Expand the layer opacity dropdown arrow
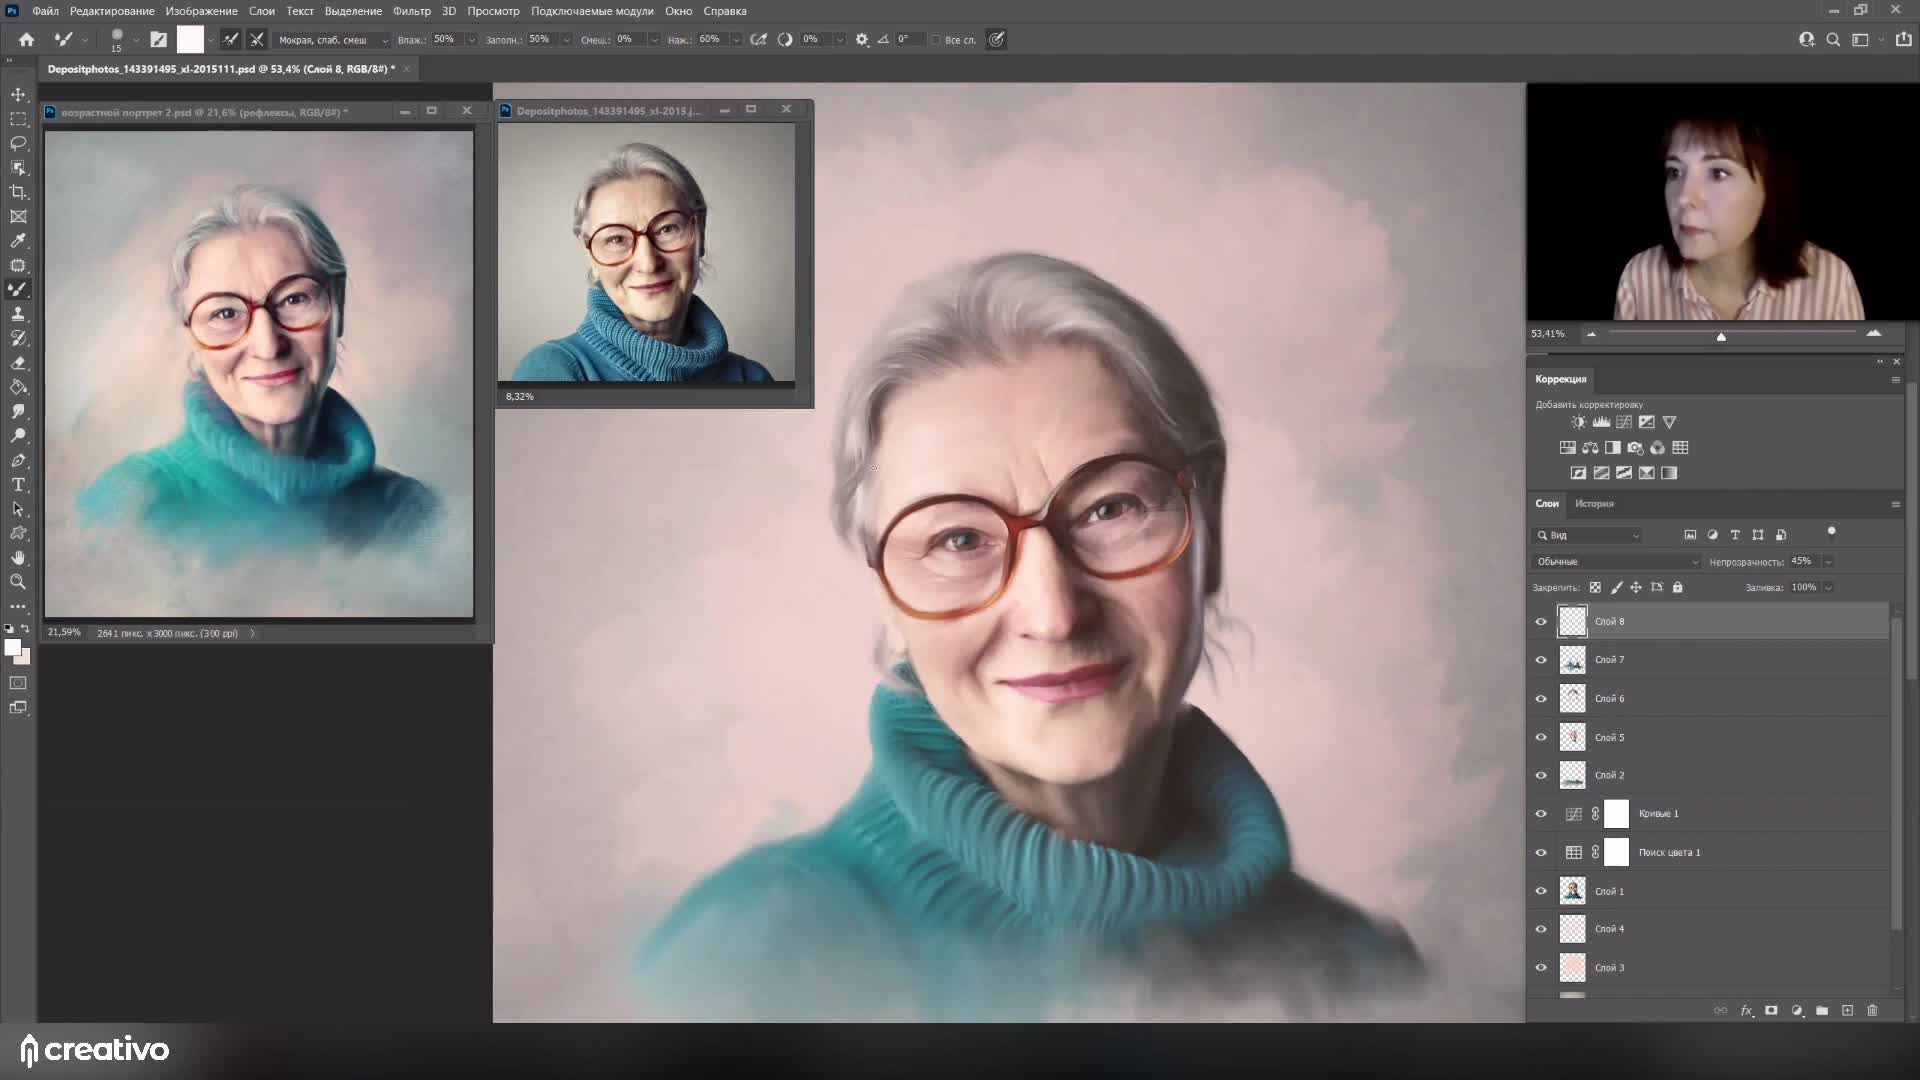This screenshot has width=1920, height=1080. point(1828,562)
